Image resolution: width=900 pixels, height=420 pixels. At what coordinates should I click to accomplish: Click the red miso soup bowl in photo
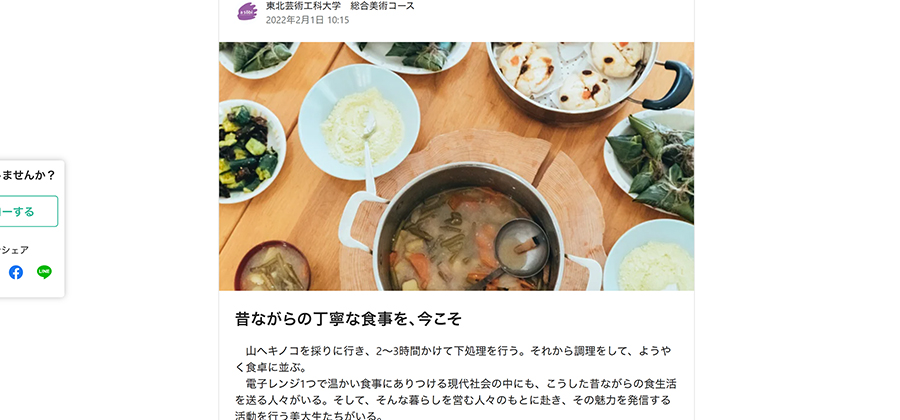tap(273, 266)
